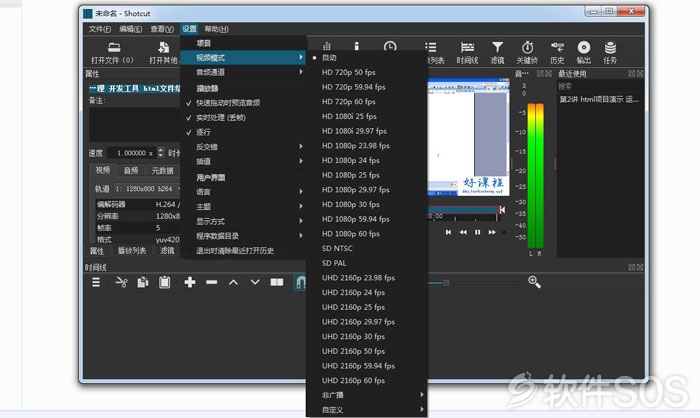
Task: Open the 任务 jobs icon
Action: 610,47
